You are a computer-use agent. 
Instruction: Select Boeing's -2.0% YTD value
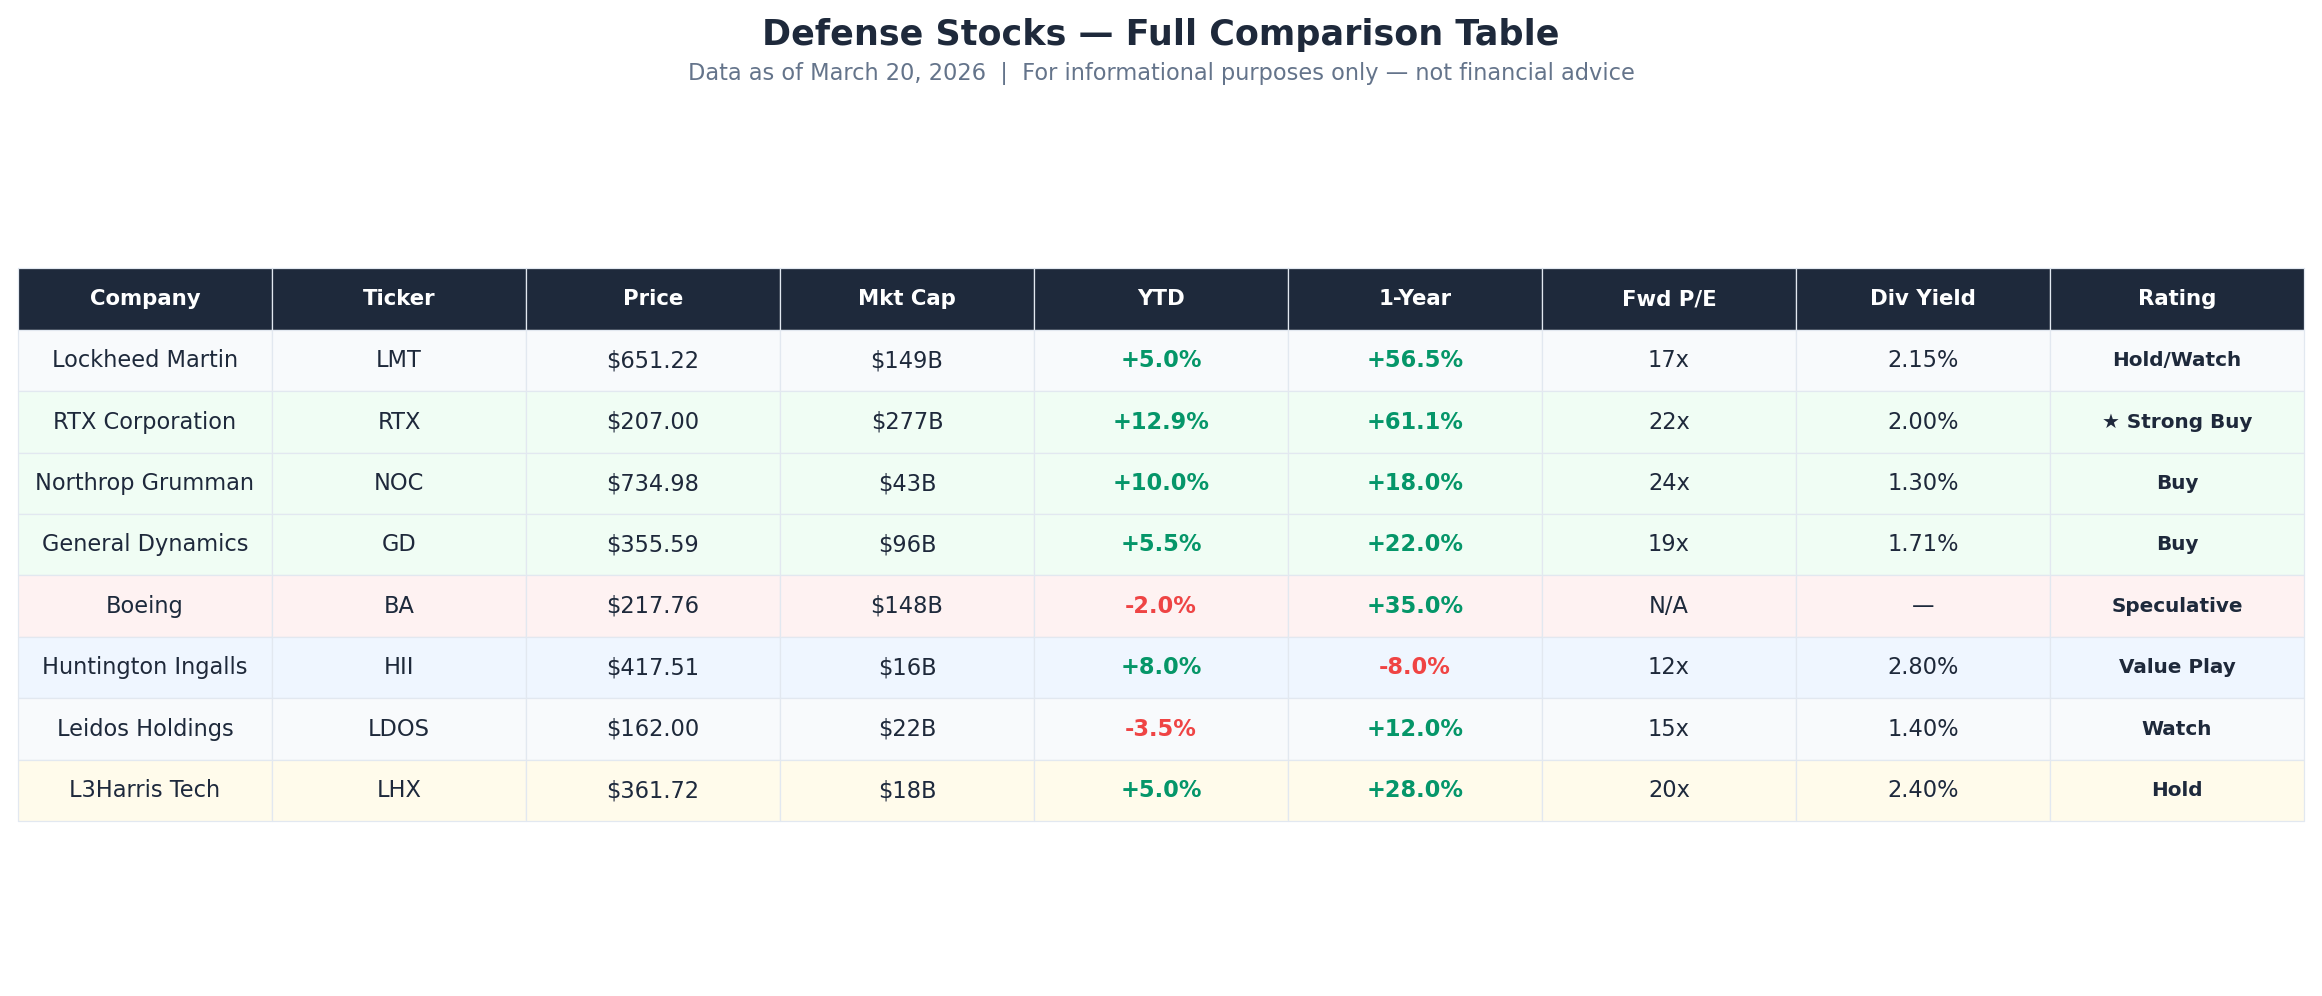pos(1160,606)
